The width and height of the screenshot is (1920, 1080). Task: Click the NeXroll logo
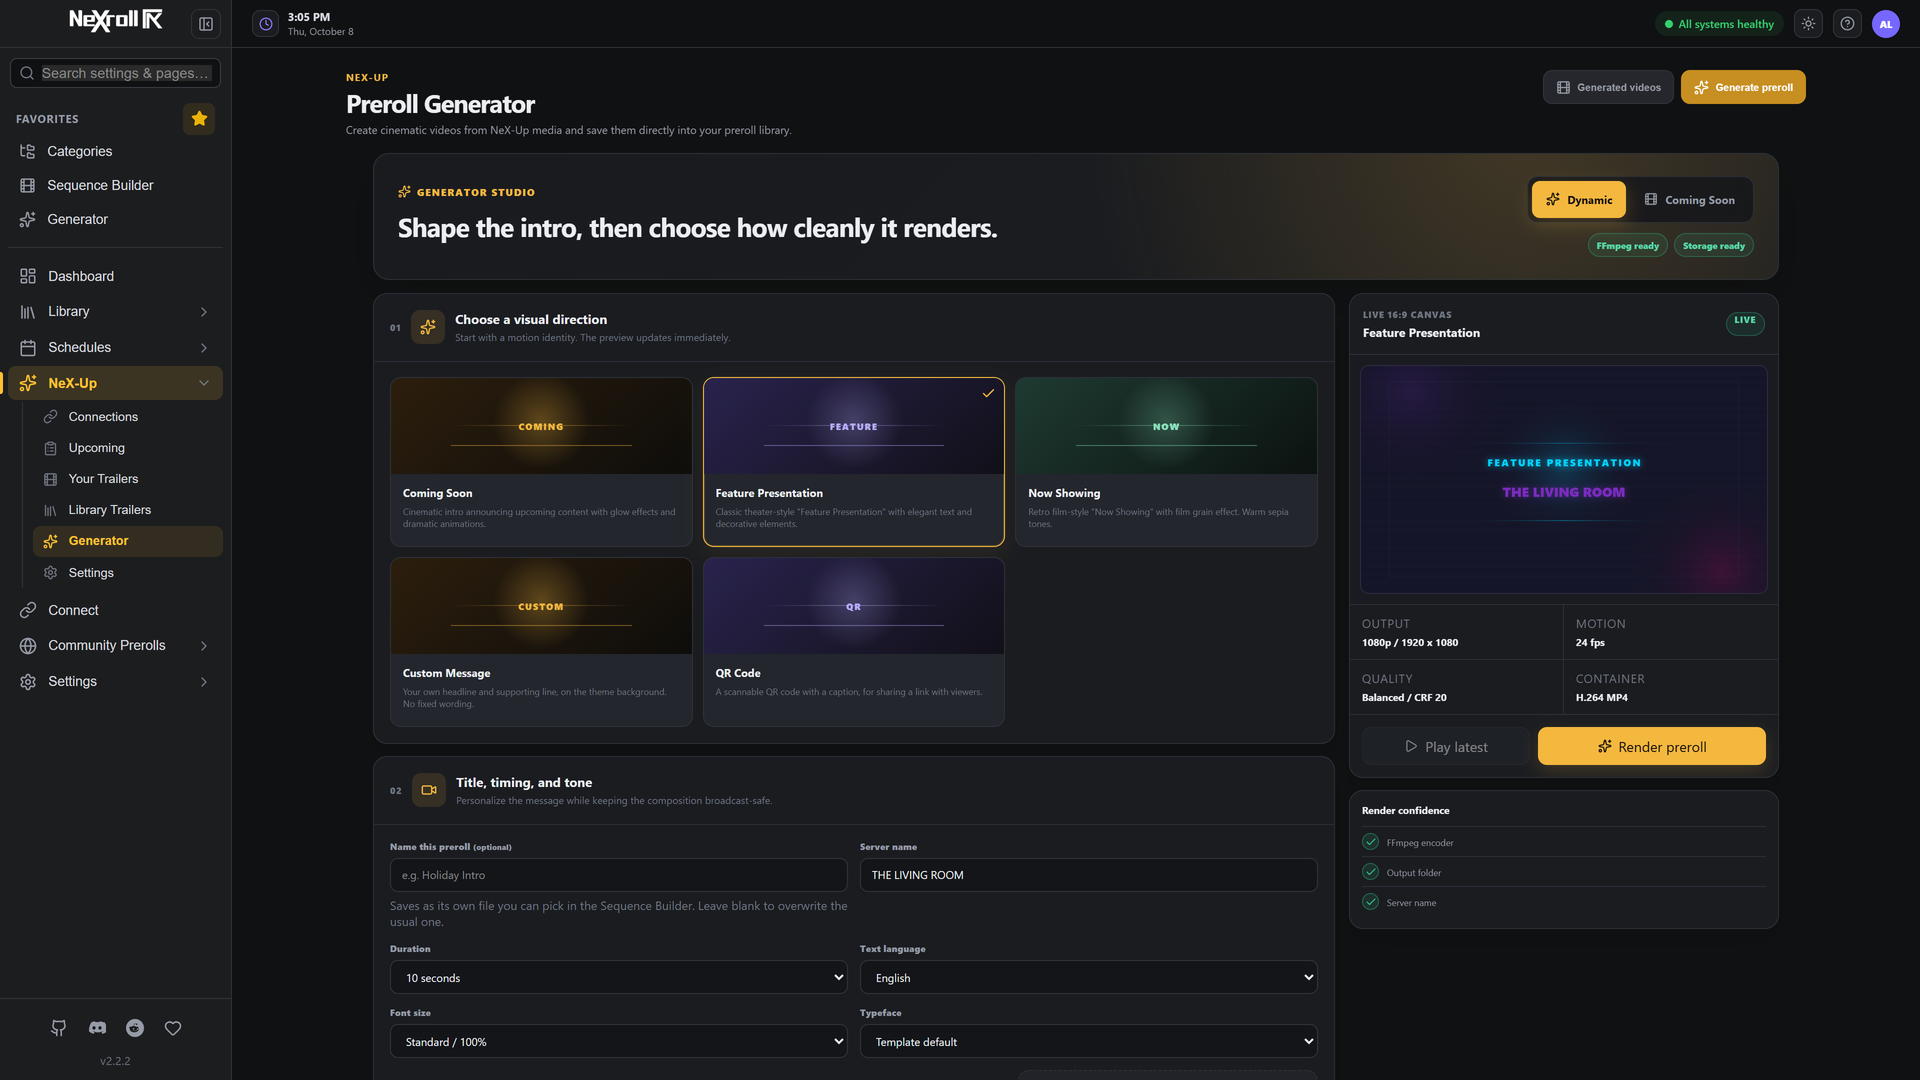[115, 20]
